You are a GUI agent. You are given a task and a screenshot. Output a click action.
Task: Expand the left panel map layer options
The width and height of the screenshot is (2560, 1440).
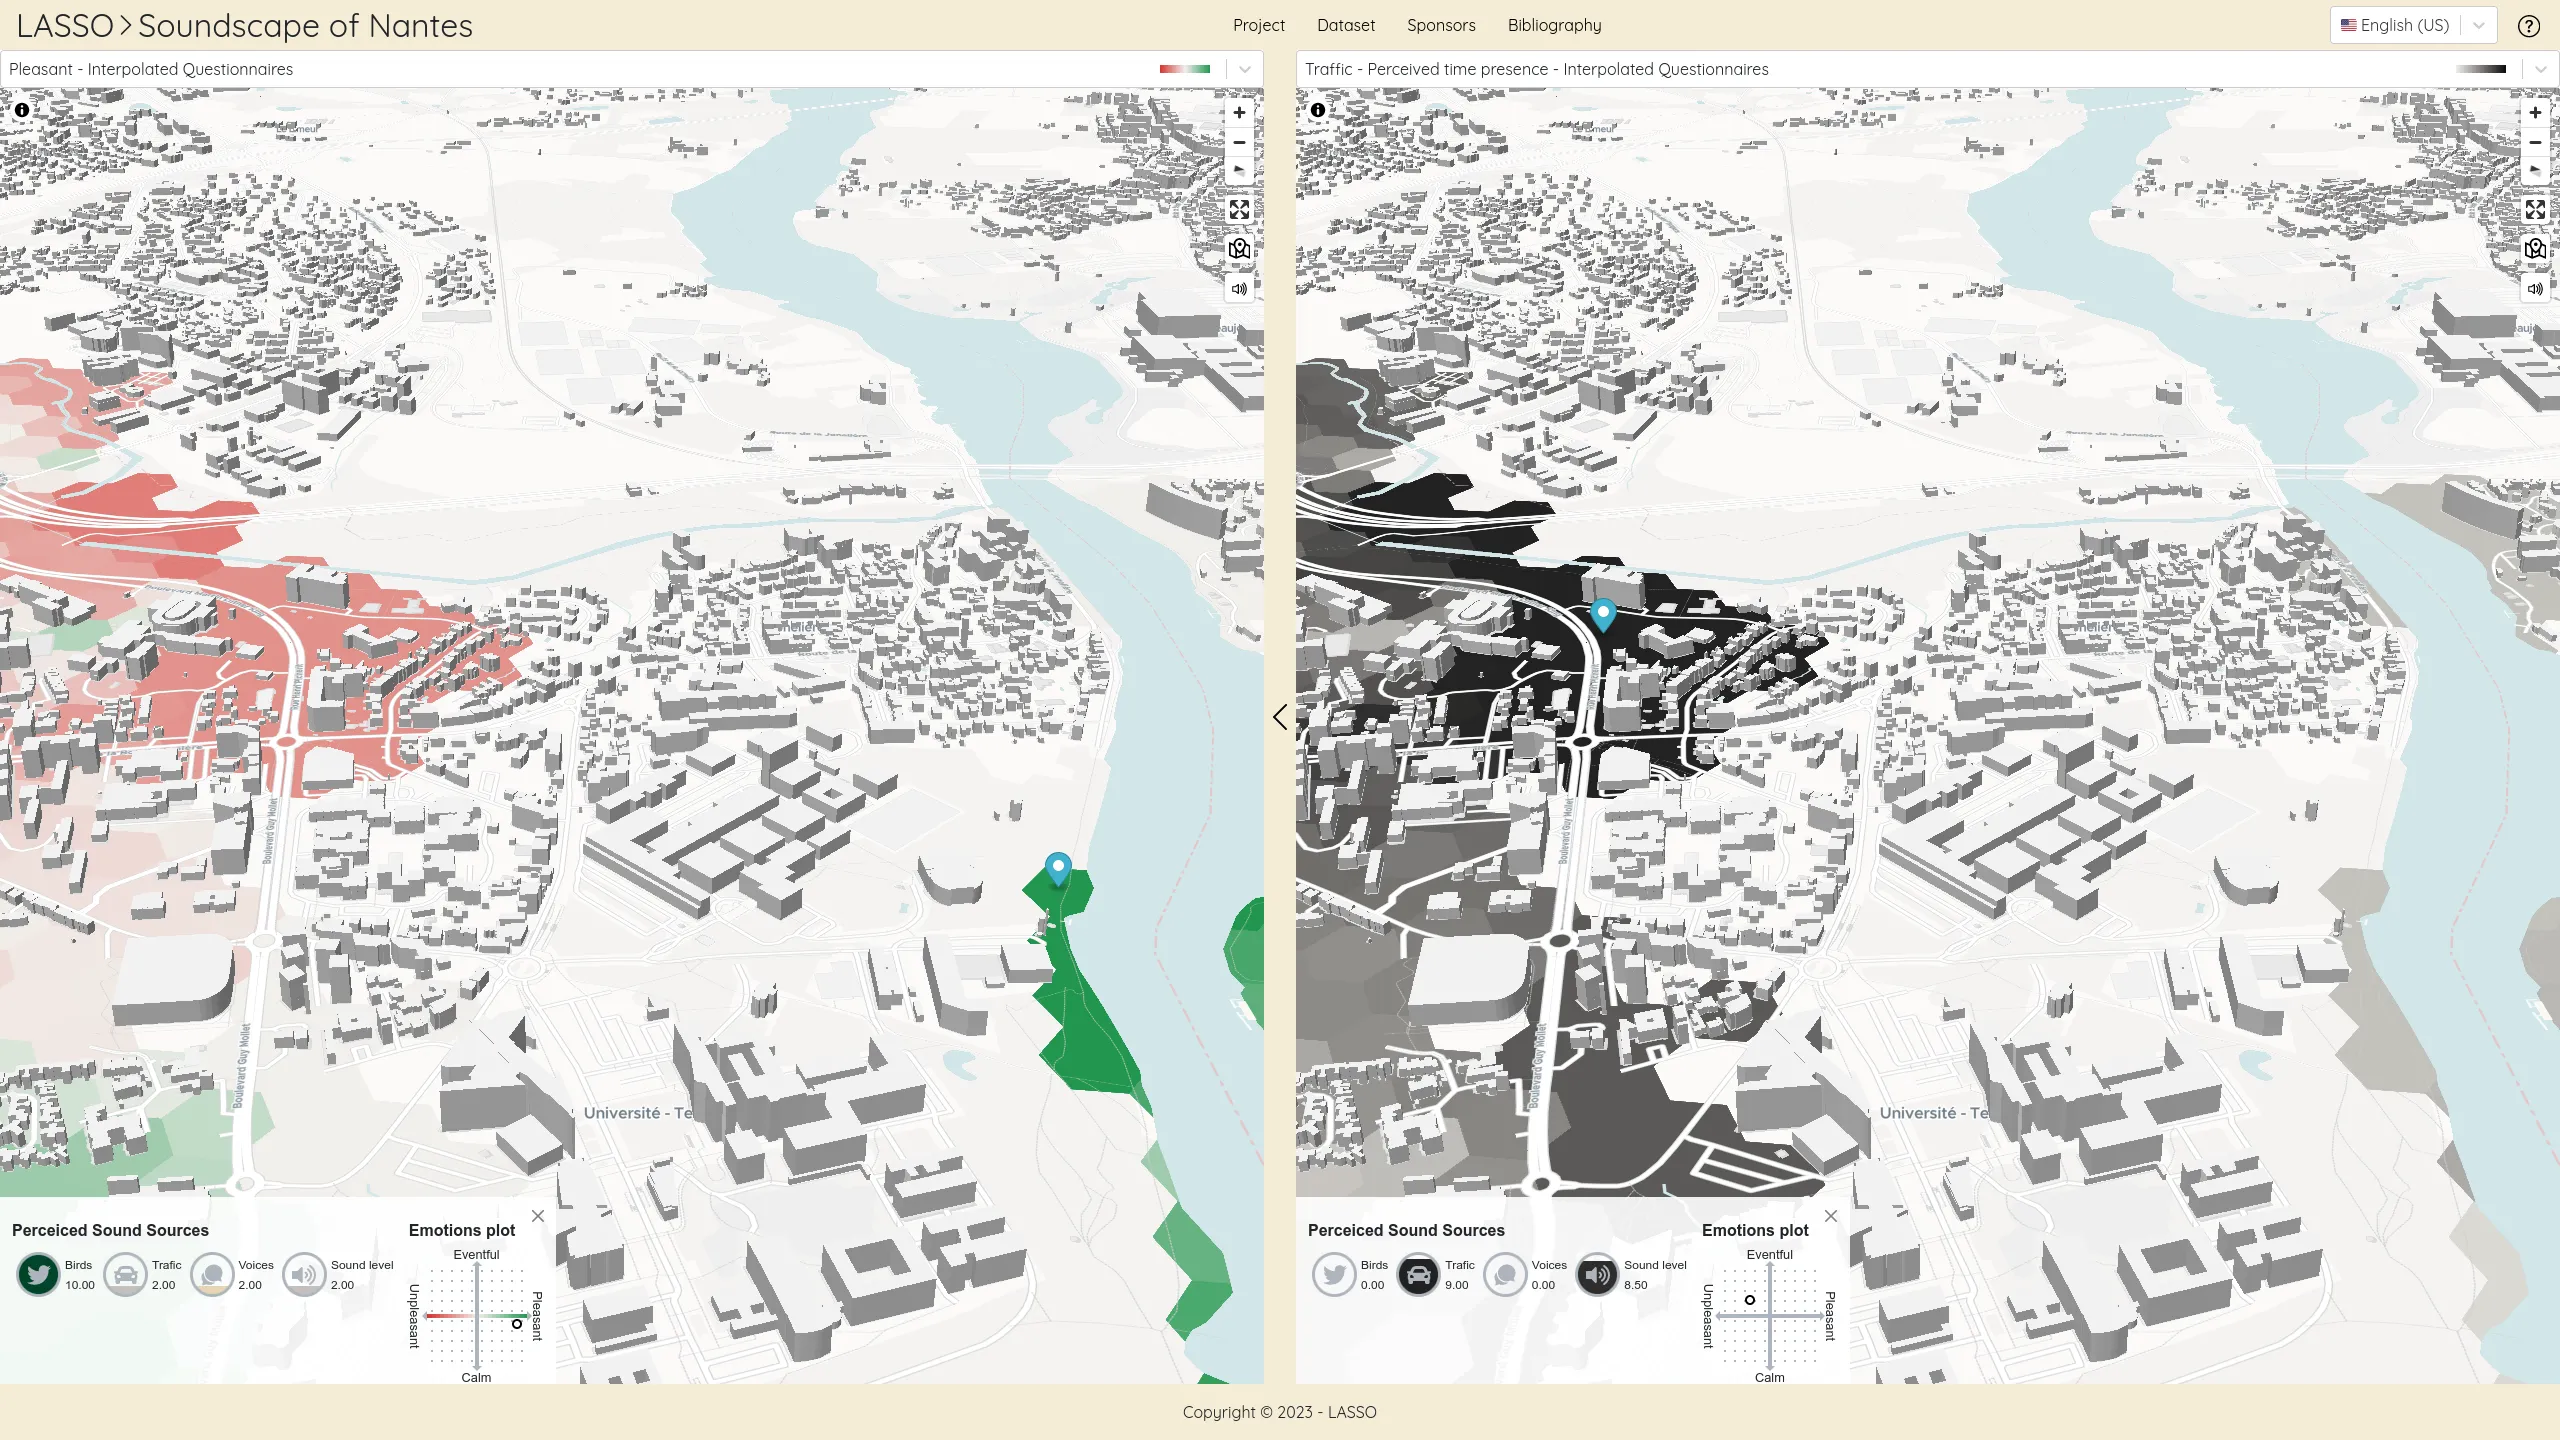(x=1245, y=69)
